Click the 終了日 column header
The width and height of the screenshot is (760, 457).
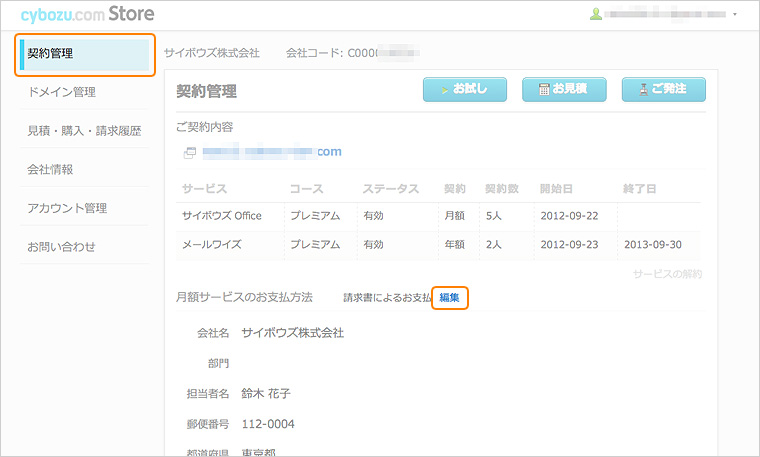pyautogui.click(x=640, y=189)
